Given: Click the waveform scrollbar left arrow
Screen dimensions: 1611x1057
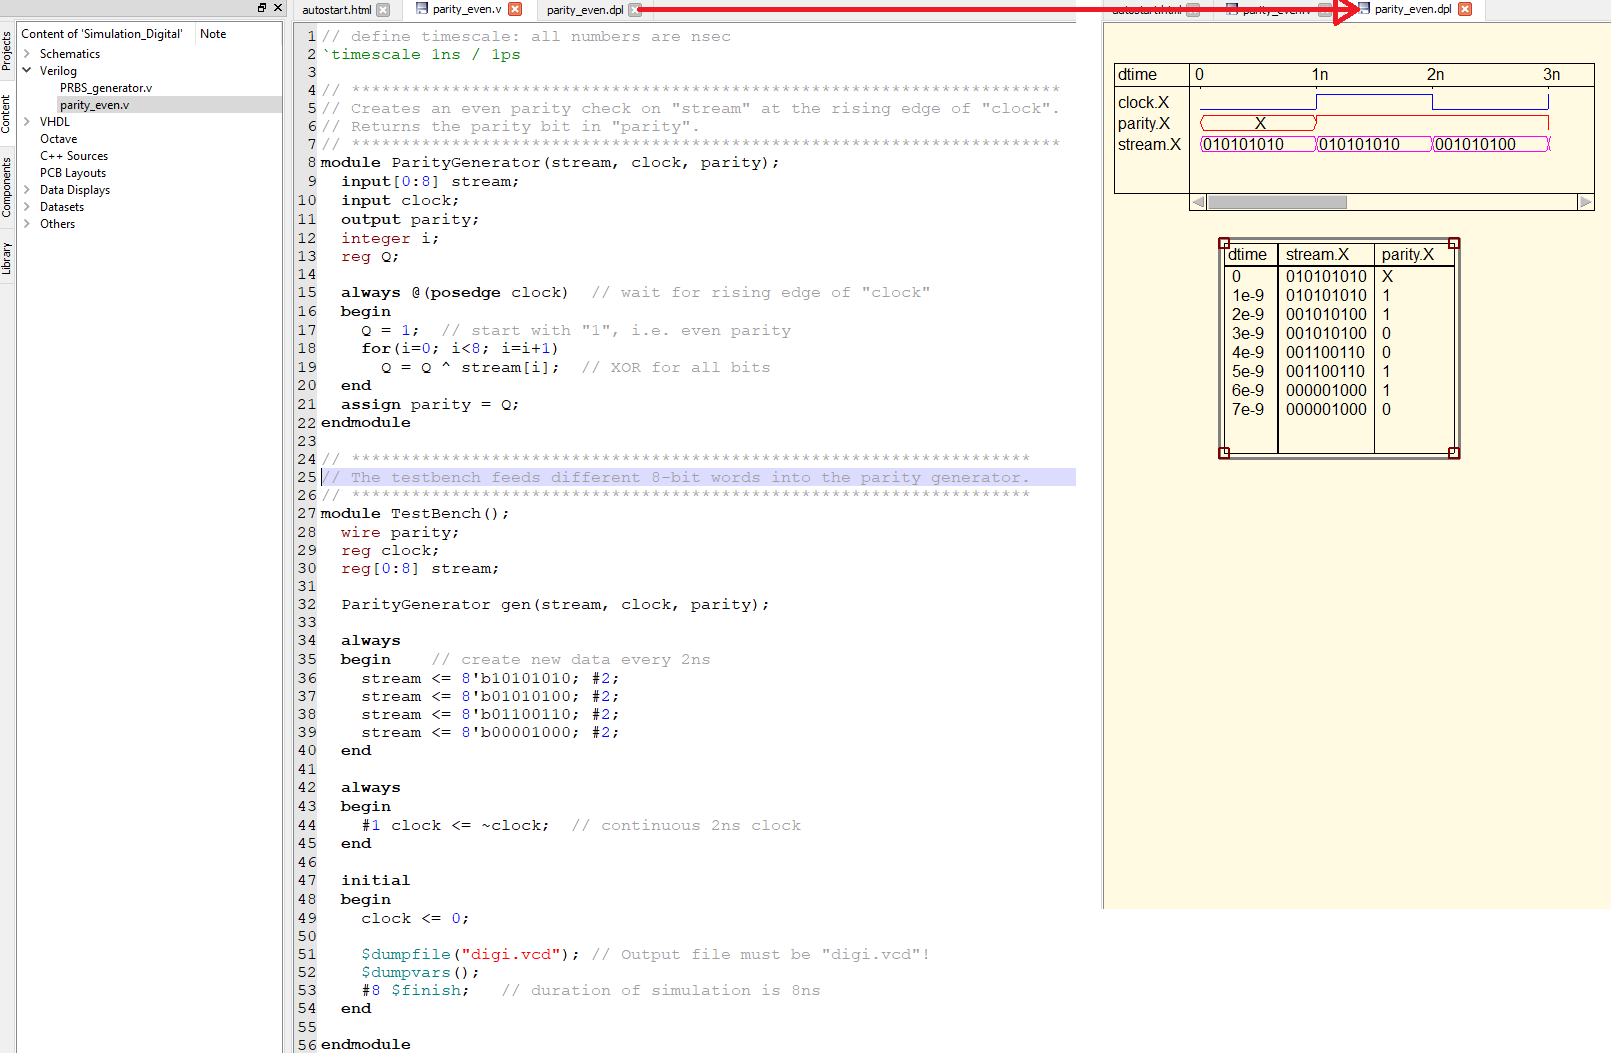Looking at the screenshot, I should pos(1198,202).
